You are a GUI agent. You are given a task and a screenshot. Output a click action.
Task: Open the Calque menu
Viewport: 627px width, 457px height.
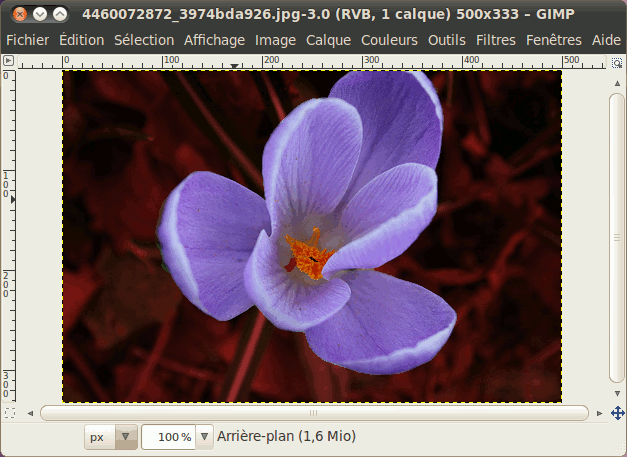click(328, 40)
